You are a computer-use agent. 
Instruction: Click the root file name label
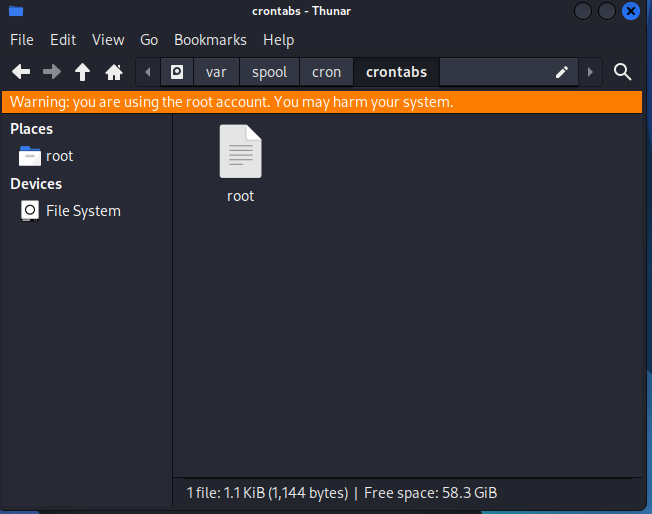[x=241, y=196]
